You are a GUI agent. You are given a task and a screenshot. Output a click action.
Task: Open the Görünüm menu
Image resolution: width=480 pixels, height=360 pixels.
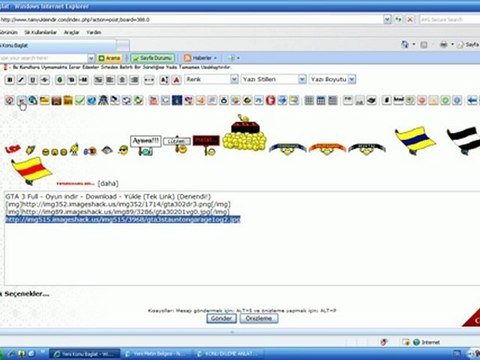point(9,32)
